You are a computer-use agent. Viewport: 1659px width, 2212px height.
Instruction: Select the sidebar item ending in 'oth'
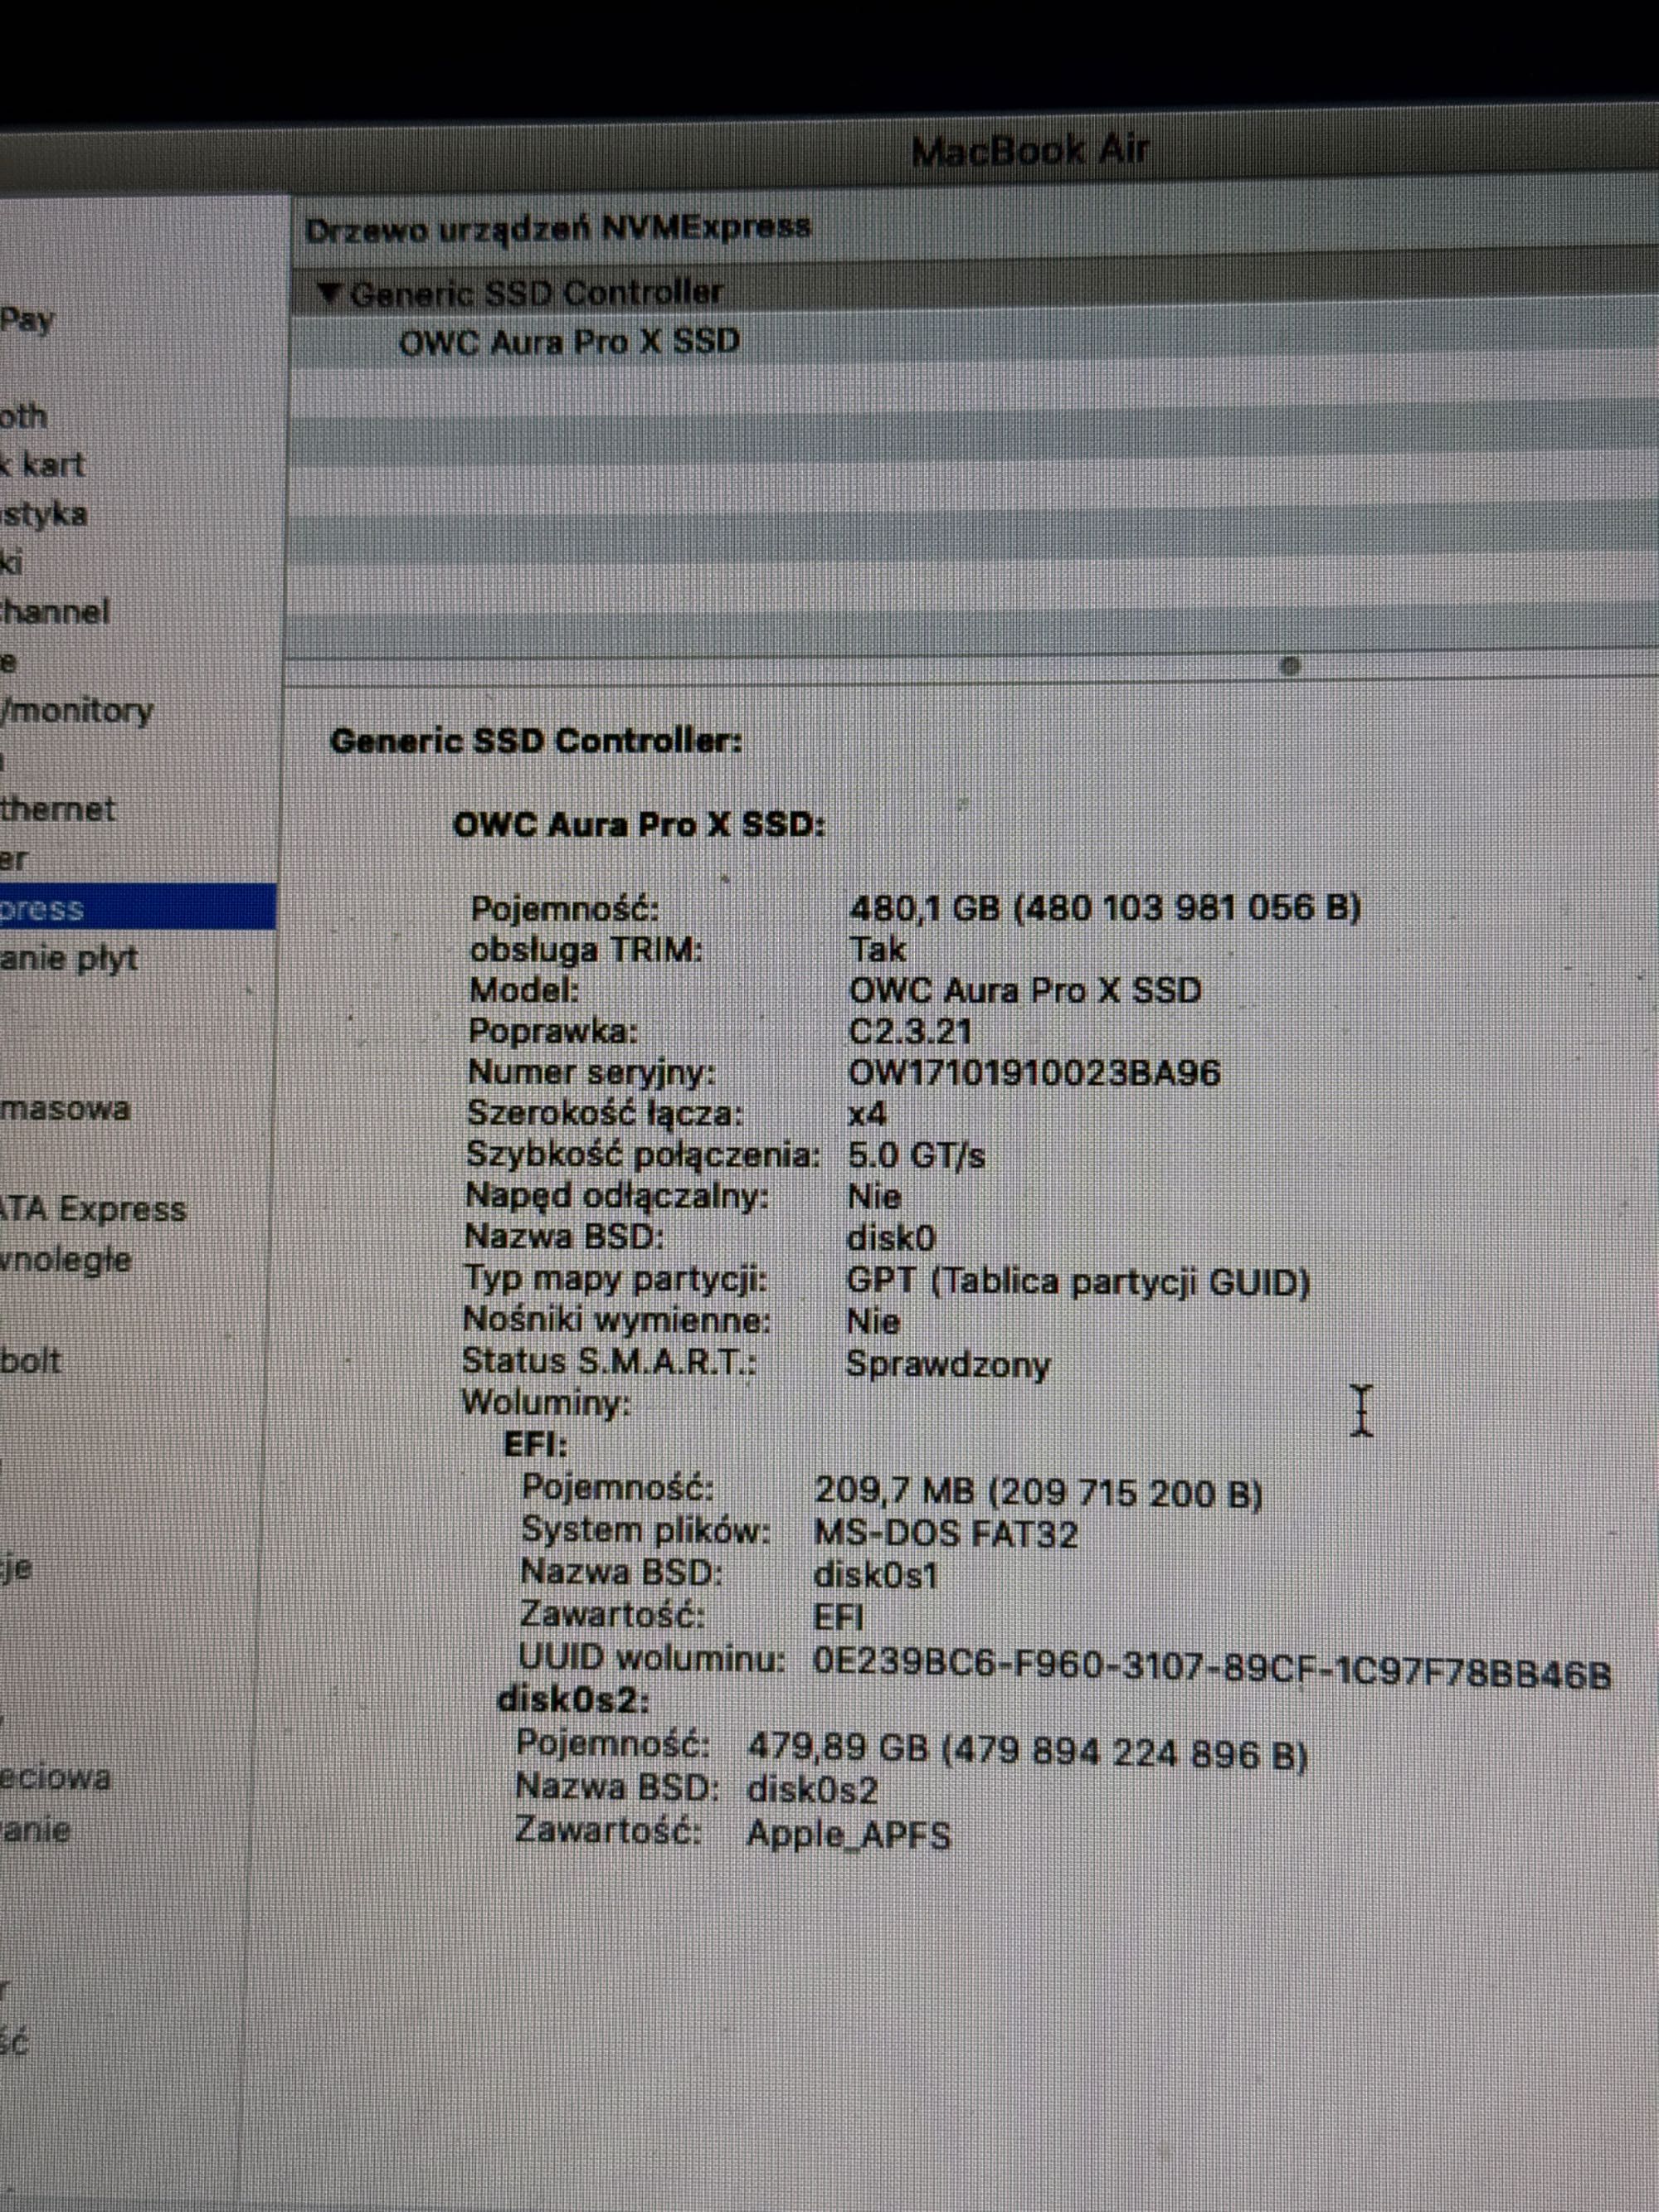coord(24,415)
